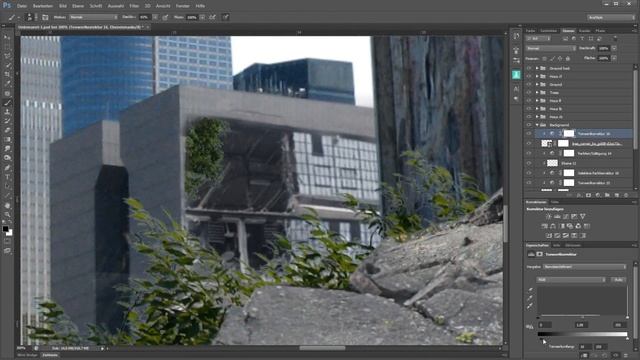Select the Type tool
Viewport: 640px width, 360px height.
point(7,177)
